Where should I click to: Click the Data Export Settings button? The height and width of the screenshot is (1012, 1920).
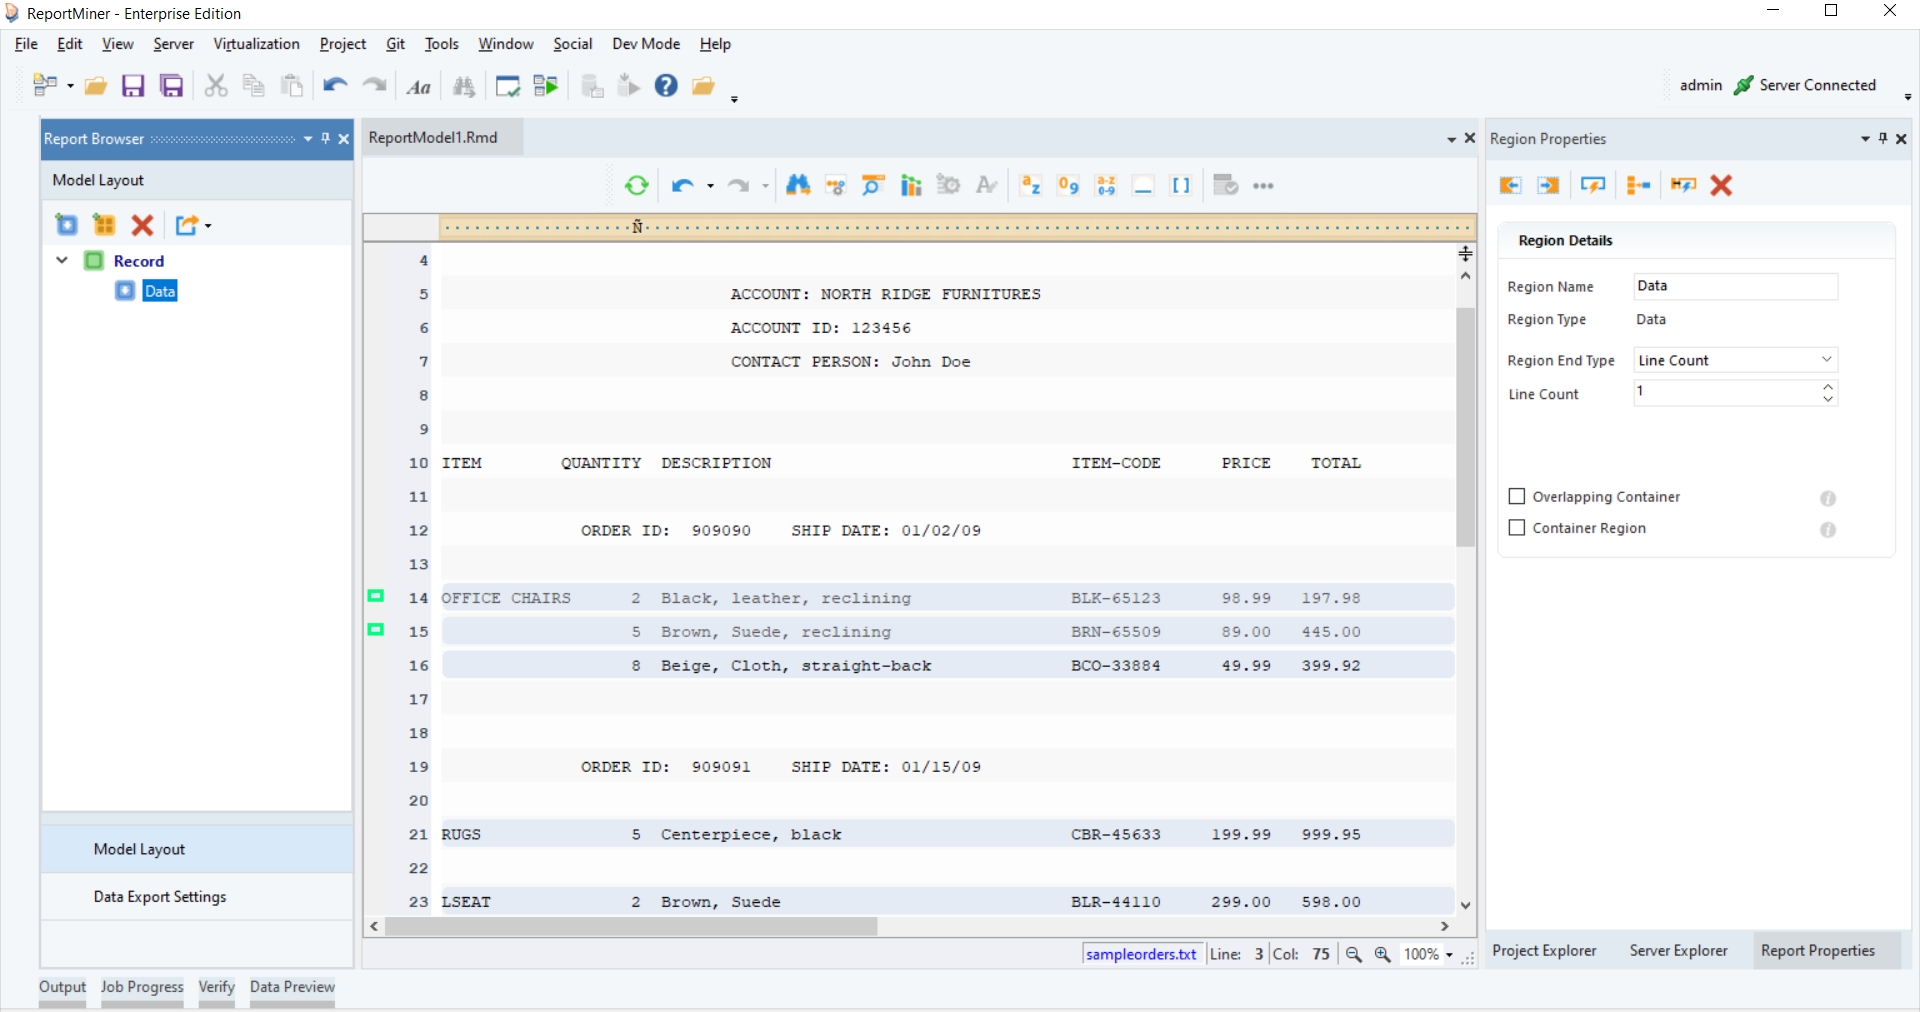160,897
